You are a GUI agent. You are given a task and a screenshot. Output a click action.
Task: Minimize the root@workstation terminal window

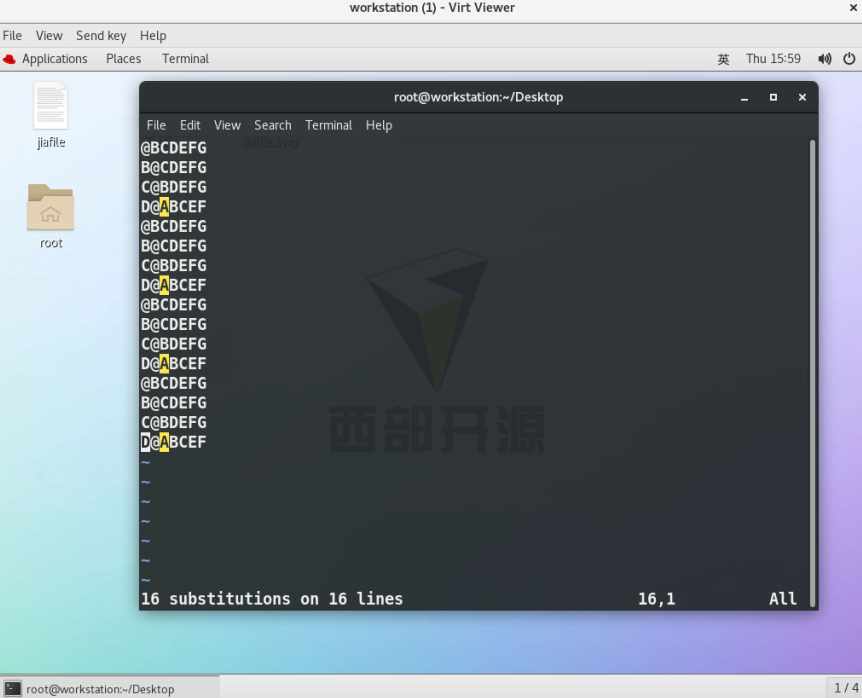(x=744, y=98)
